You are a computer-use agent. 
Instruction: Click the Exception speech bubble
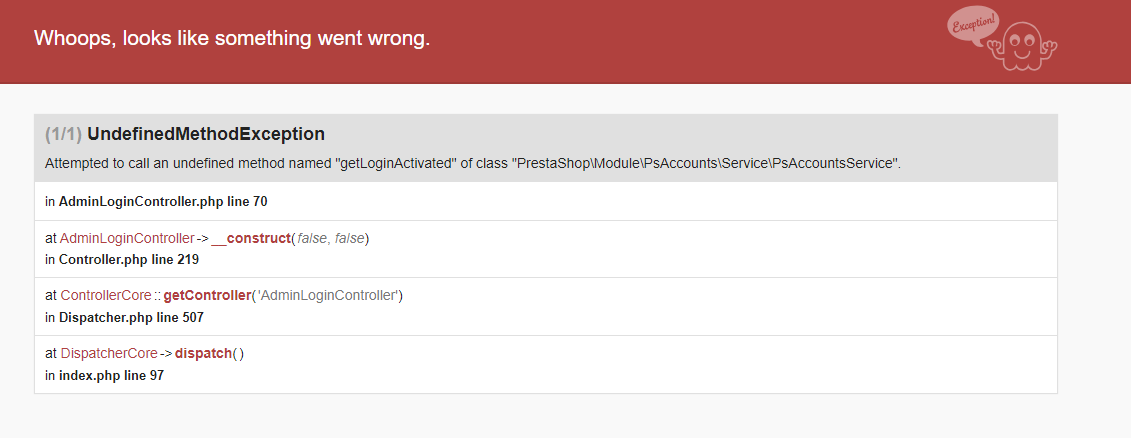973,26
